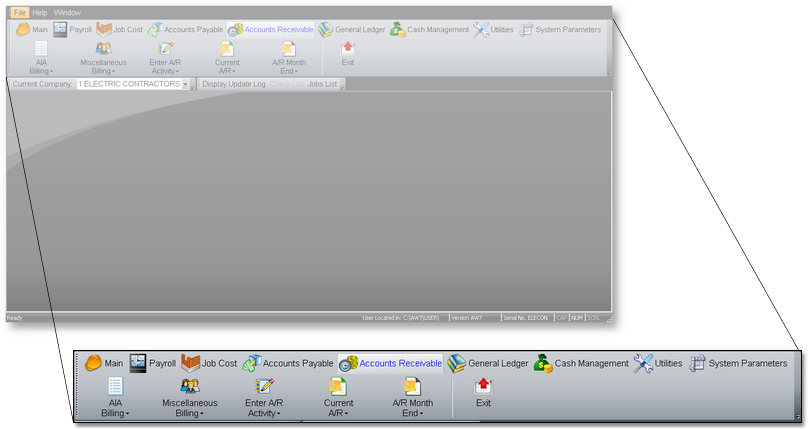Image resolution: width=808 pixels, height=430 pixels.
Task: Click the red Exit icon in the enlarged callout
Action: 483,386
